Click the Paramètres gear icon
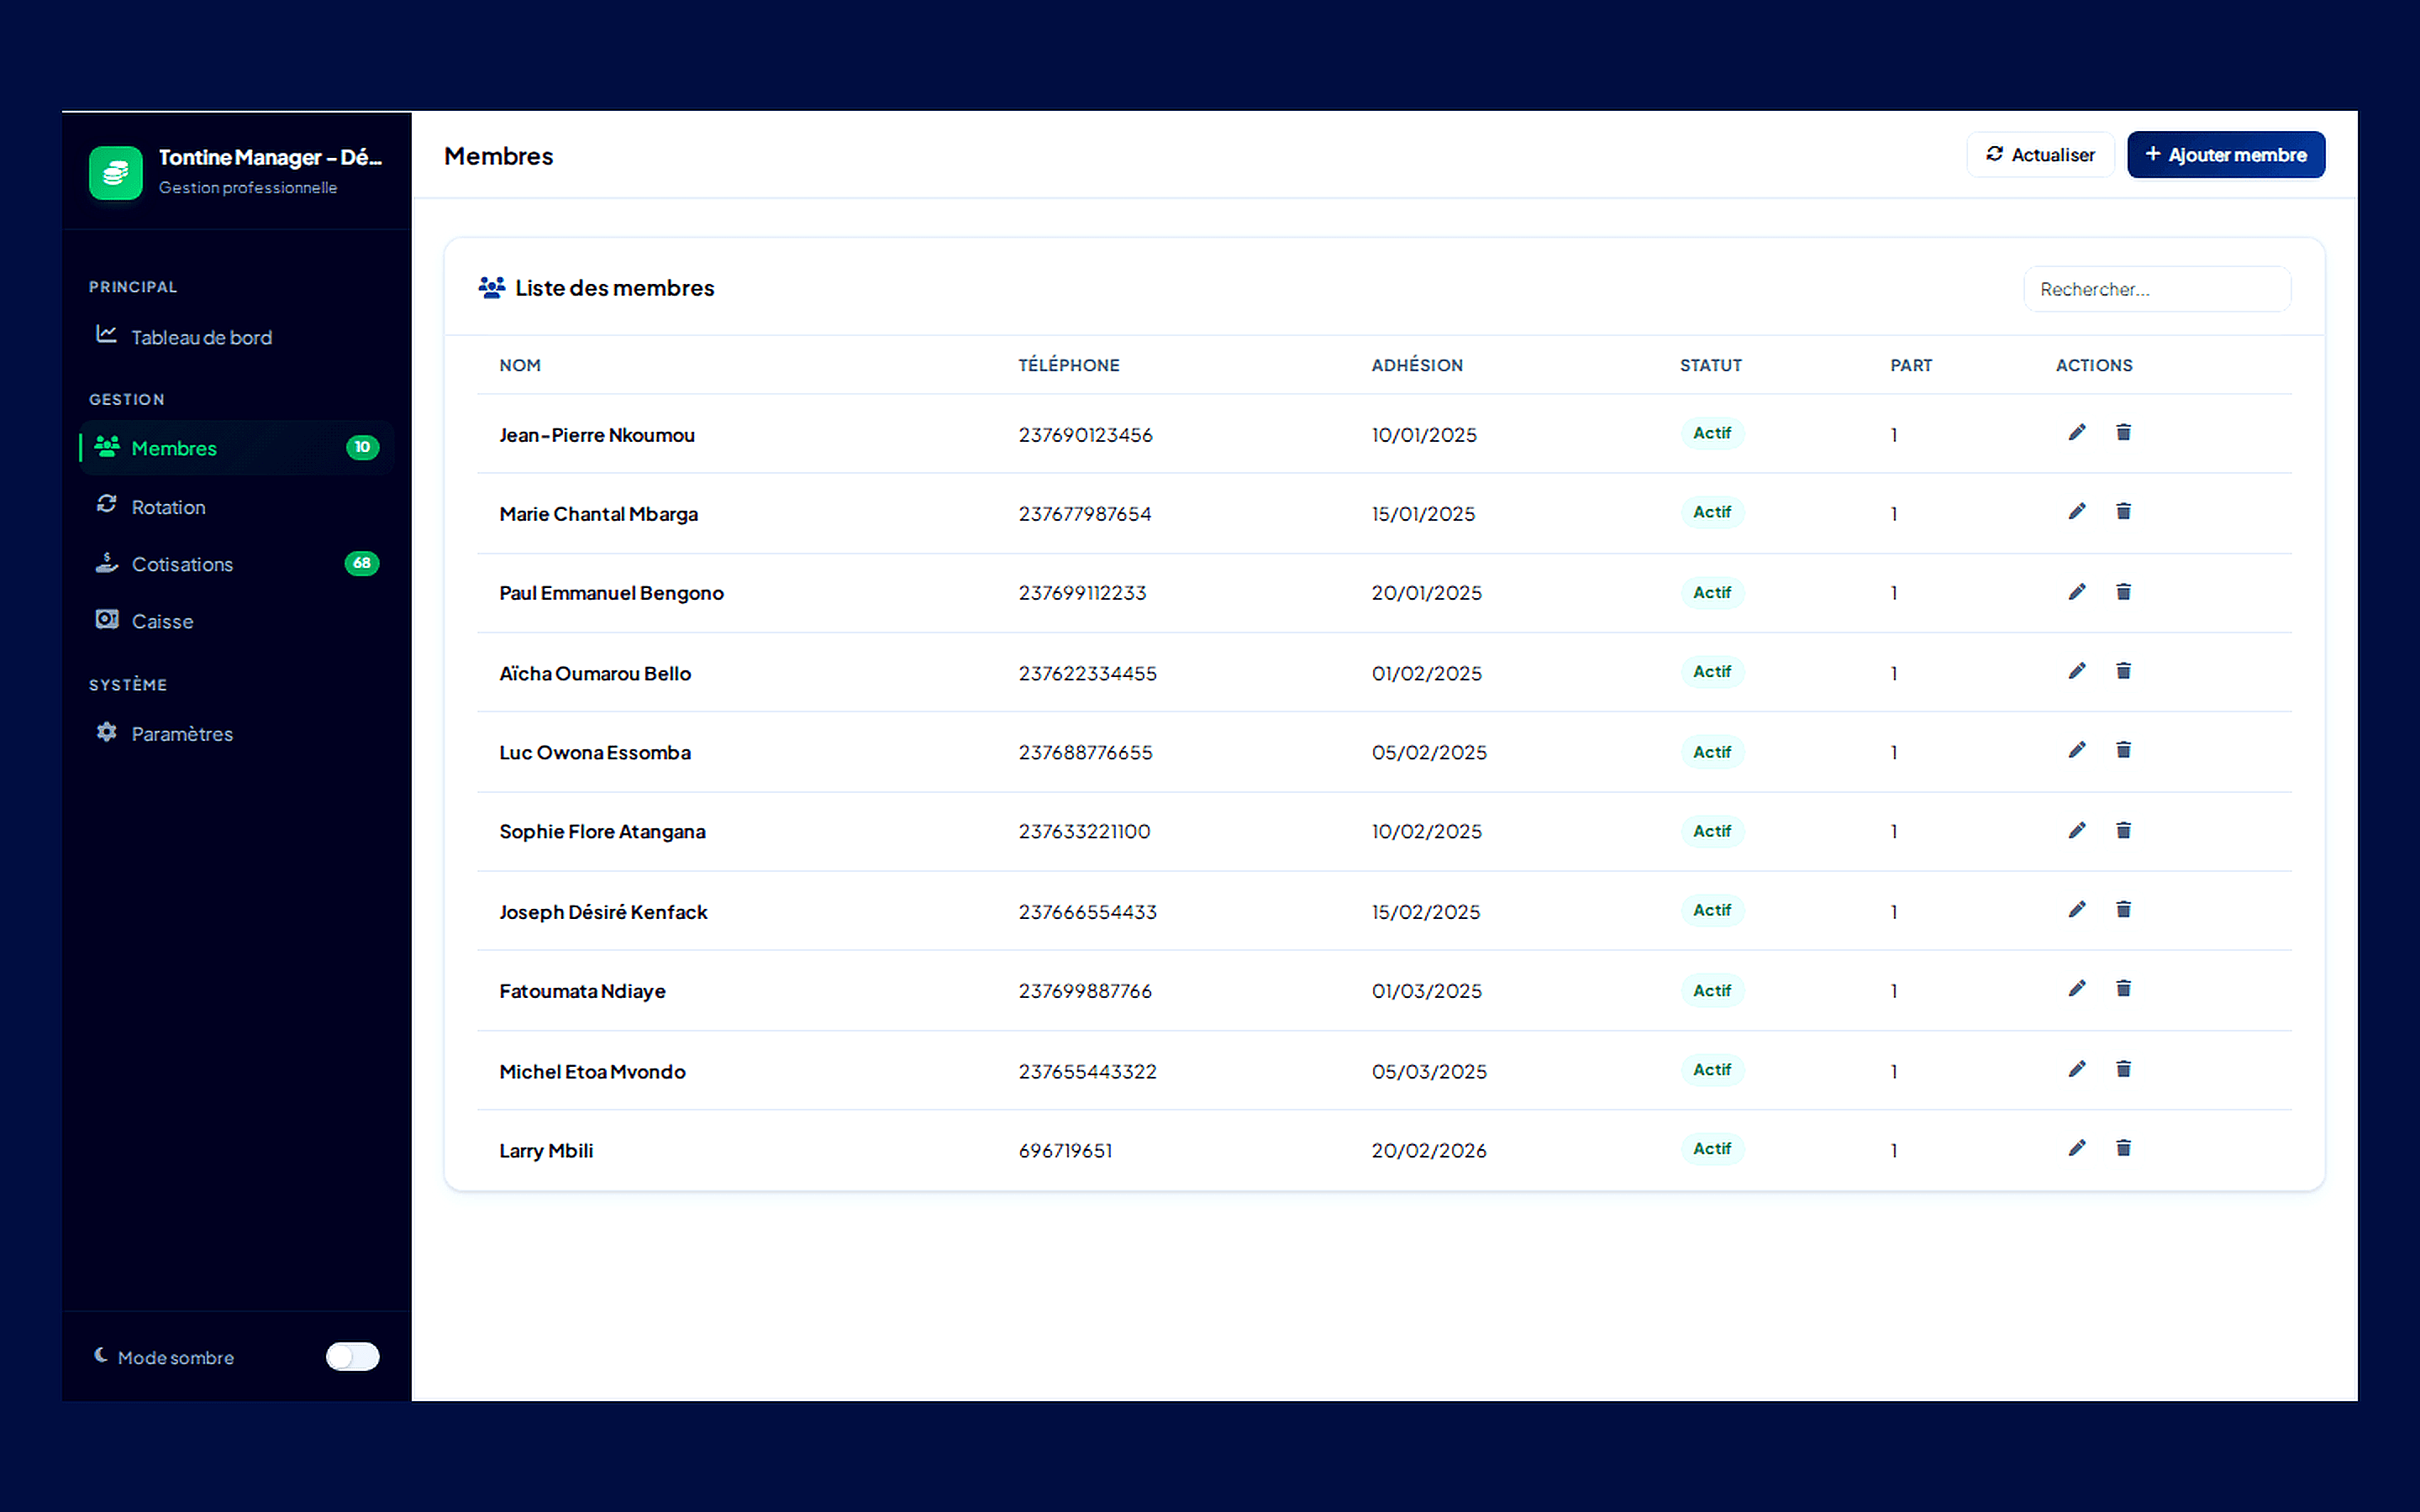 pyautogui.click(x=106, y=733)
